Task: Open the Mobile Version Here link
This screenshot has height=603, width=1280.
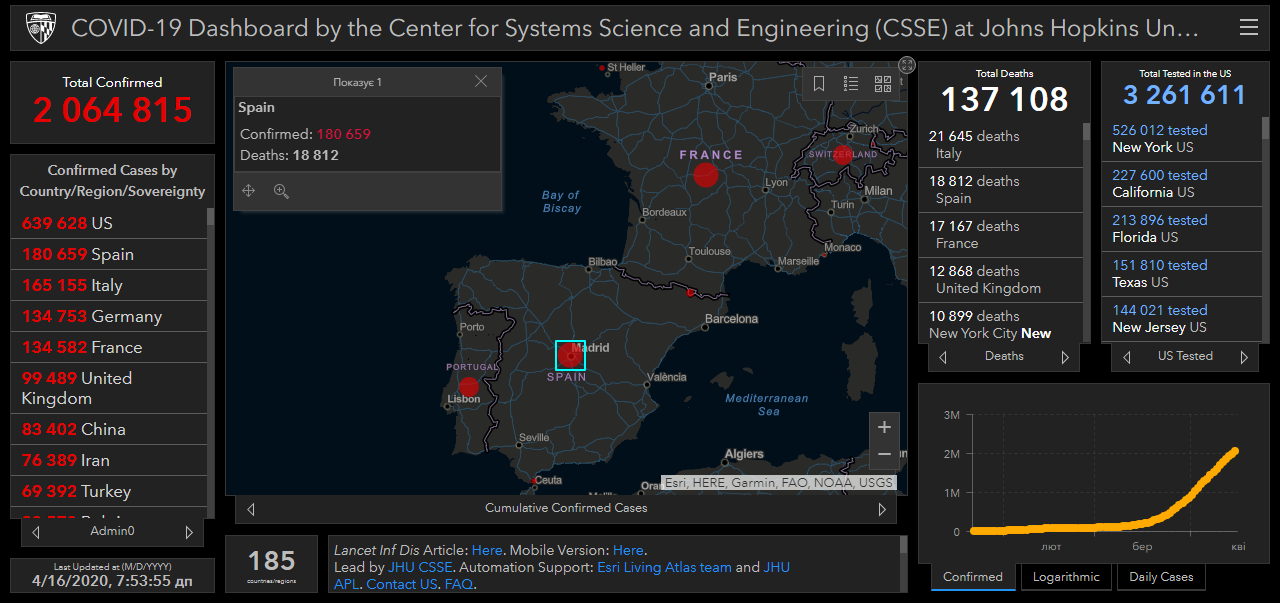Action: (628, 550)
